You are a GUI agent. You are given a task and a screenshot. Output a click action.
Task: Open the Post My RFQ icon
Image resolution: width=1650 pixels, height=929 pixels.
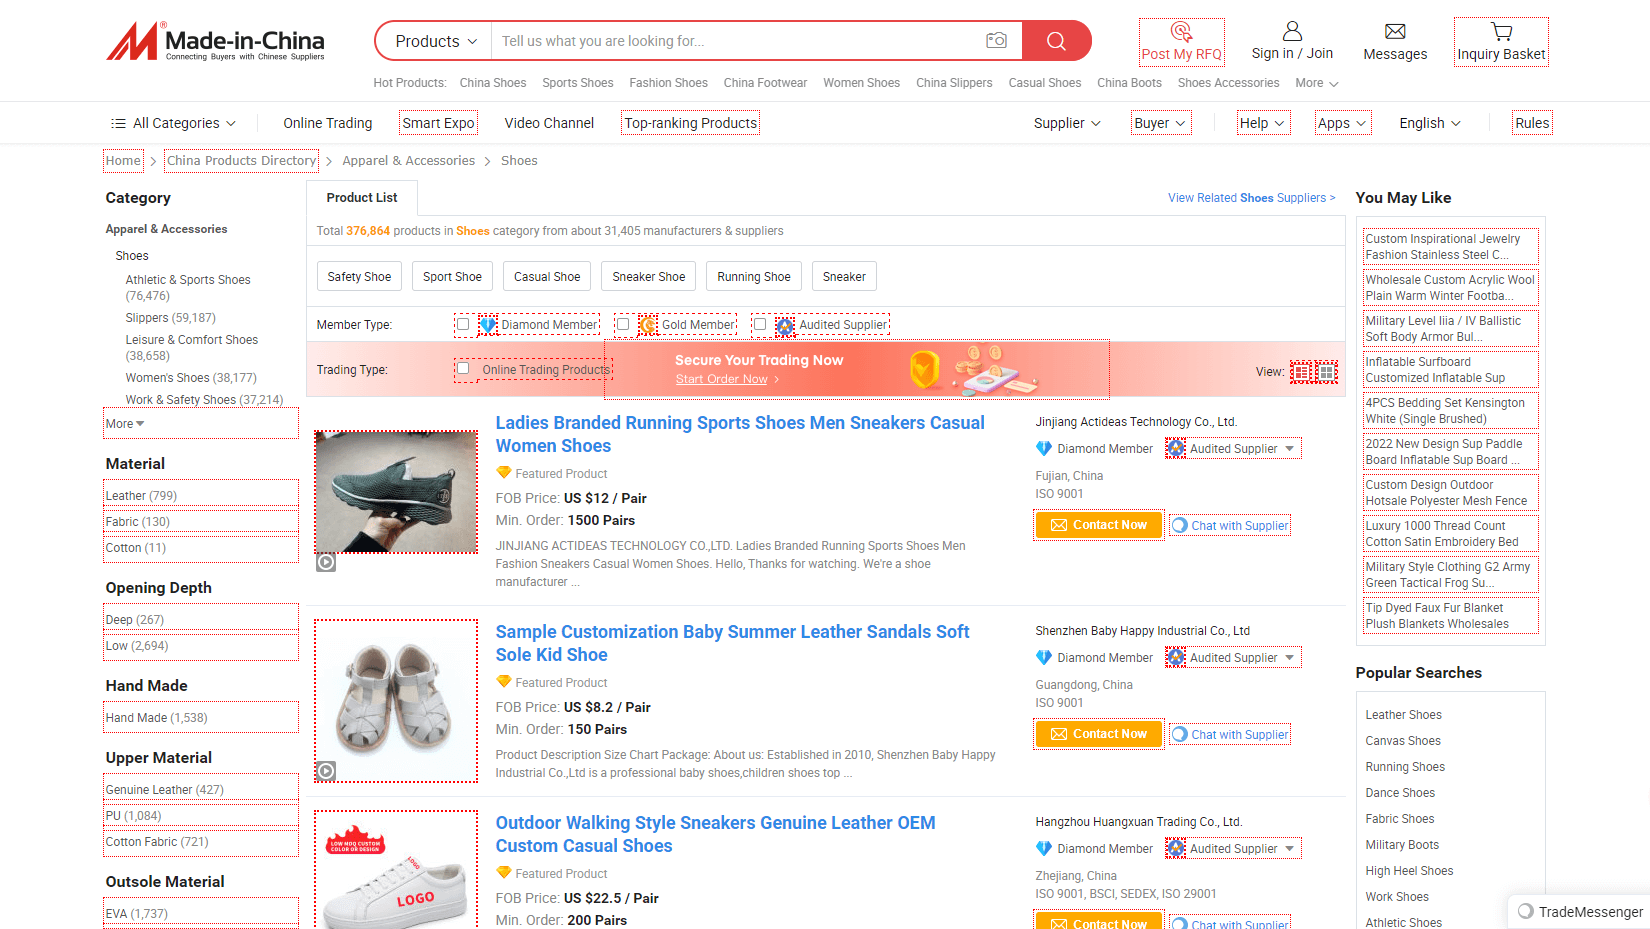pos(1181,31)
